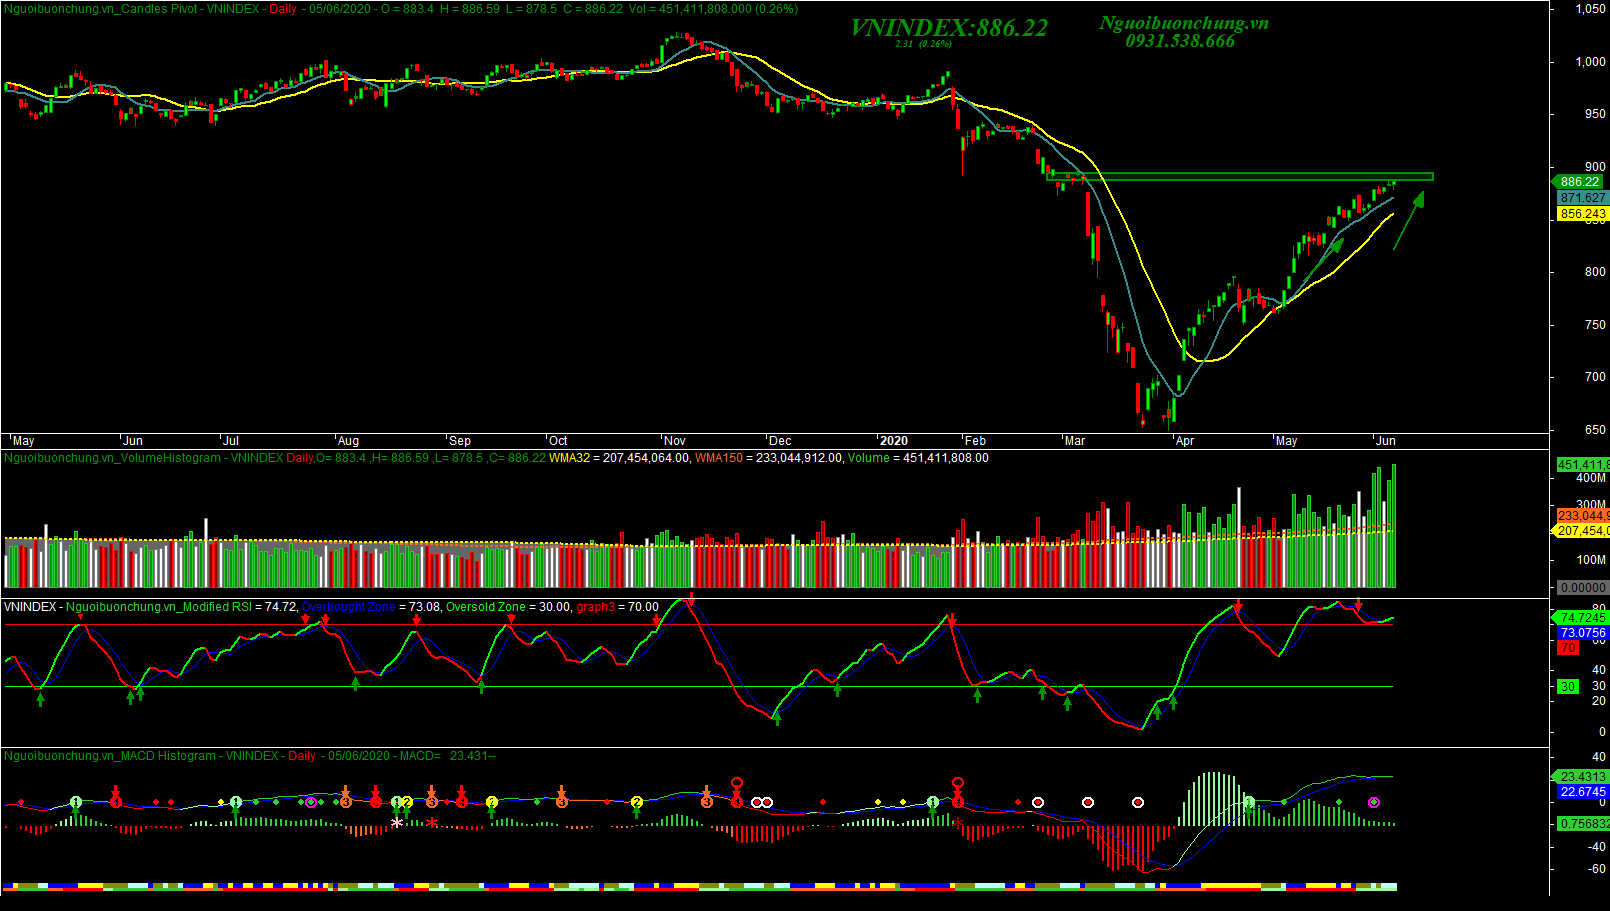Screen dimensions: 1610x911
Task: Select the gray 0.00000 volume axis label
Action: (x=1583, y=588)
